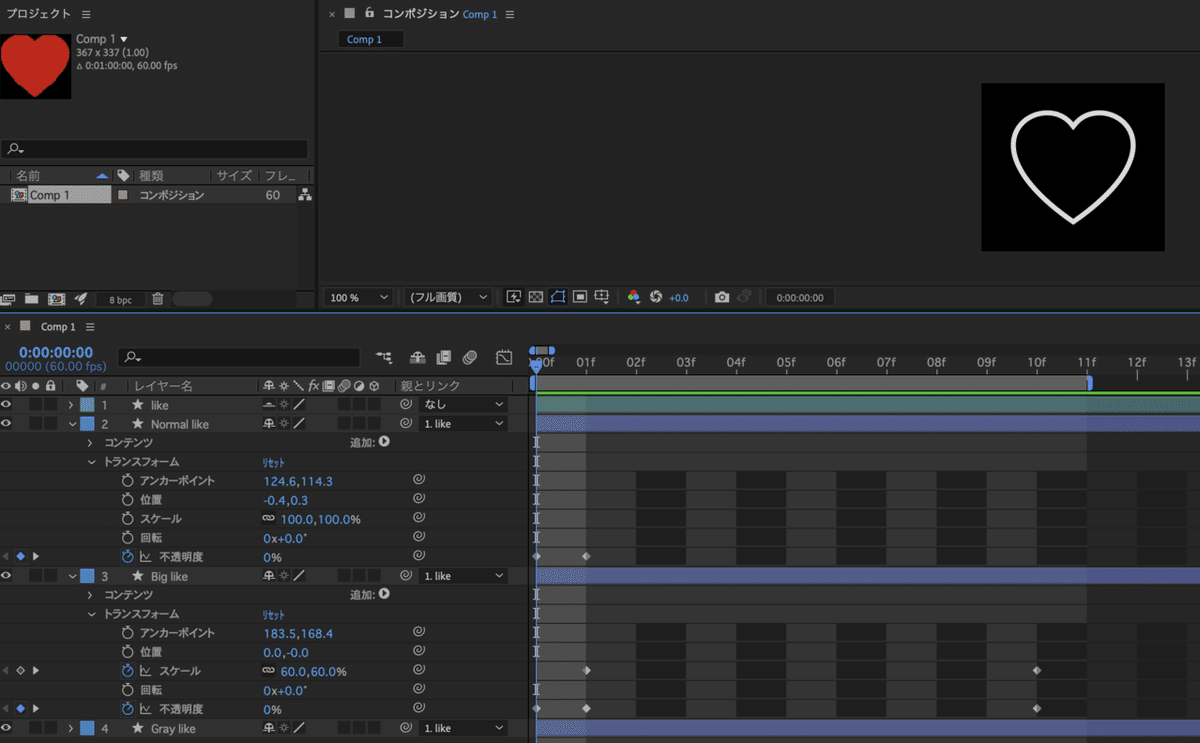
Task: Toggle the transparency grid in viewer
Action: coord(536,297)
